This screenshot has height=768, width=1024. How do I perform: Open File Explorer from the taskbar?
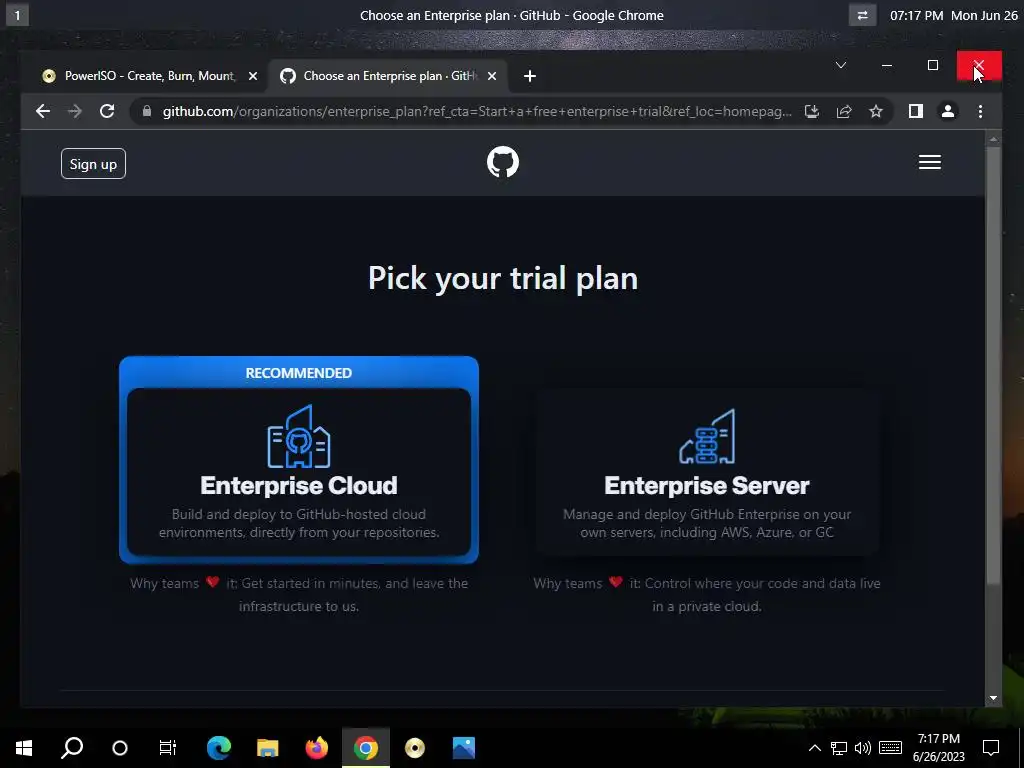[268, 748]
